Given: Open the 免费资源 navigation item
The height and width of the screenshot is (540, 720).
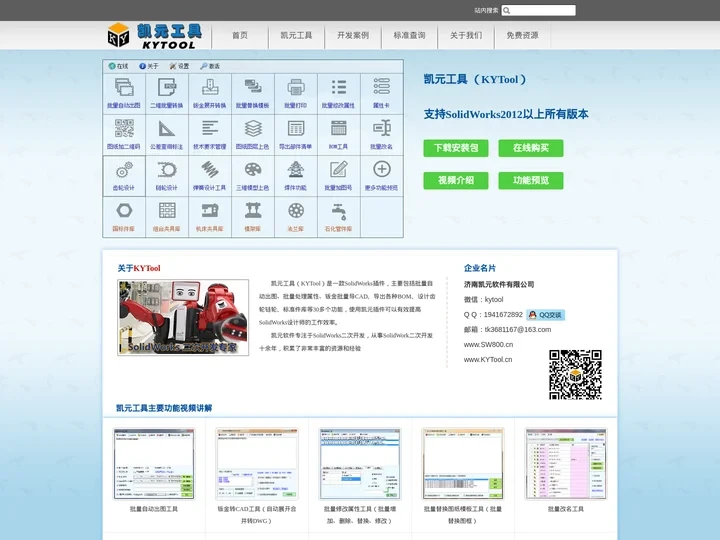Looking at the screenshot, I should pyautogui.click(x=522, y=35).
